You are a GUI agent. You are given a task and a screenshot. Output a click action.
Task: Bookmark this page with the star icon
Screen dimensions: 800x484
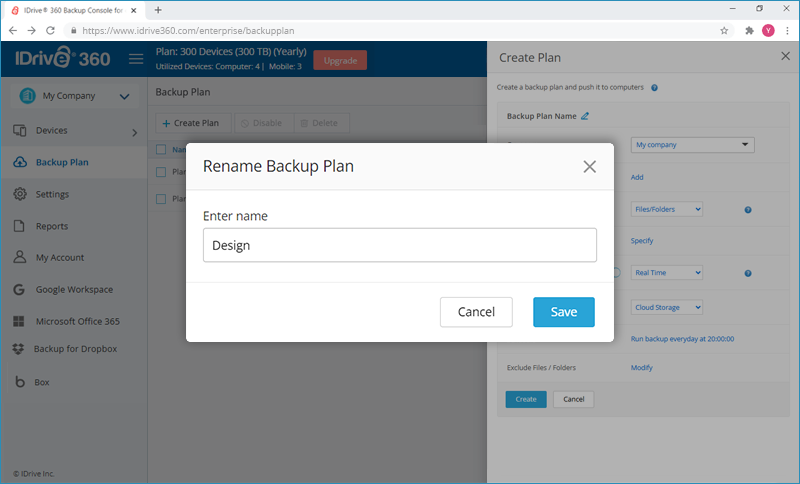pos(724,31)
